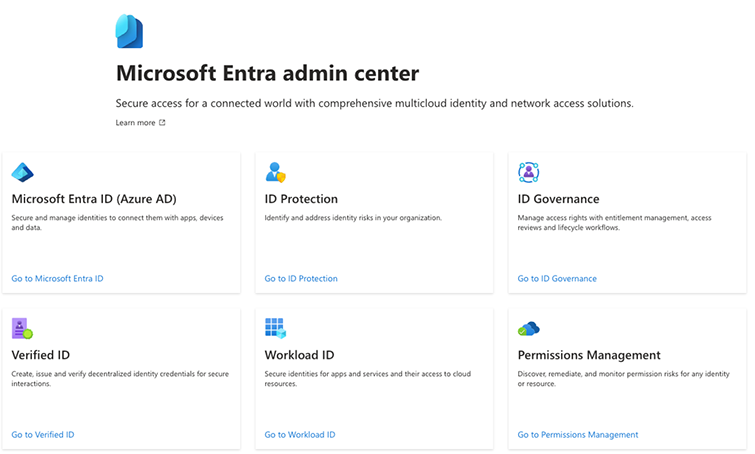Click the ID Governance card heading
The height and width of the screenshot is (454, 755).
[x=559, y=199]
